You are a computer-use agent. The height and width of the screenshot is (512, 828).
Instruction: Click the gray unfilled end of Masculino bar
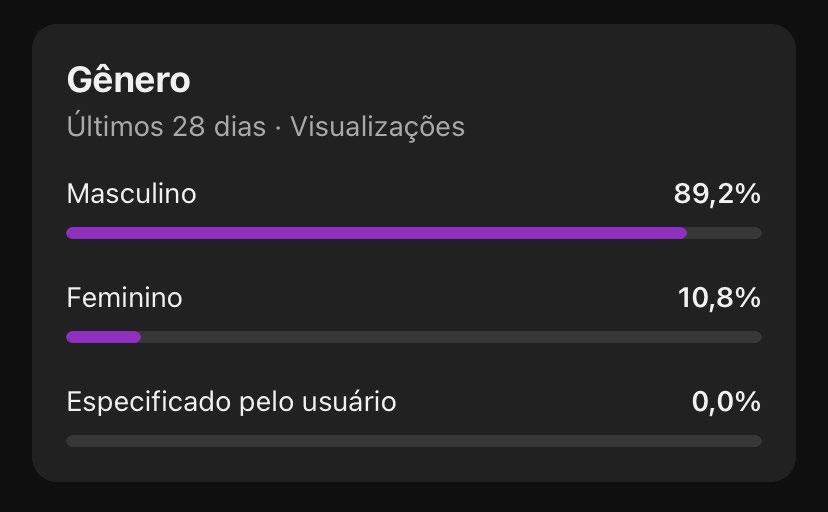(724, 233)
